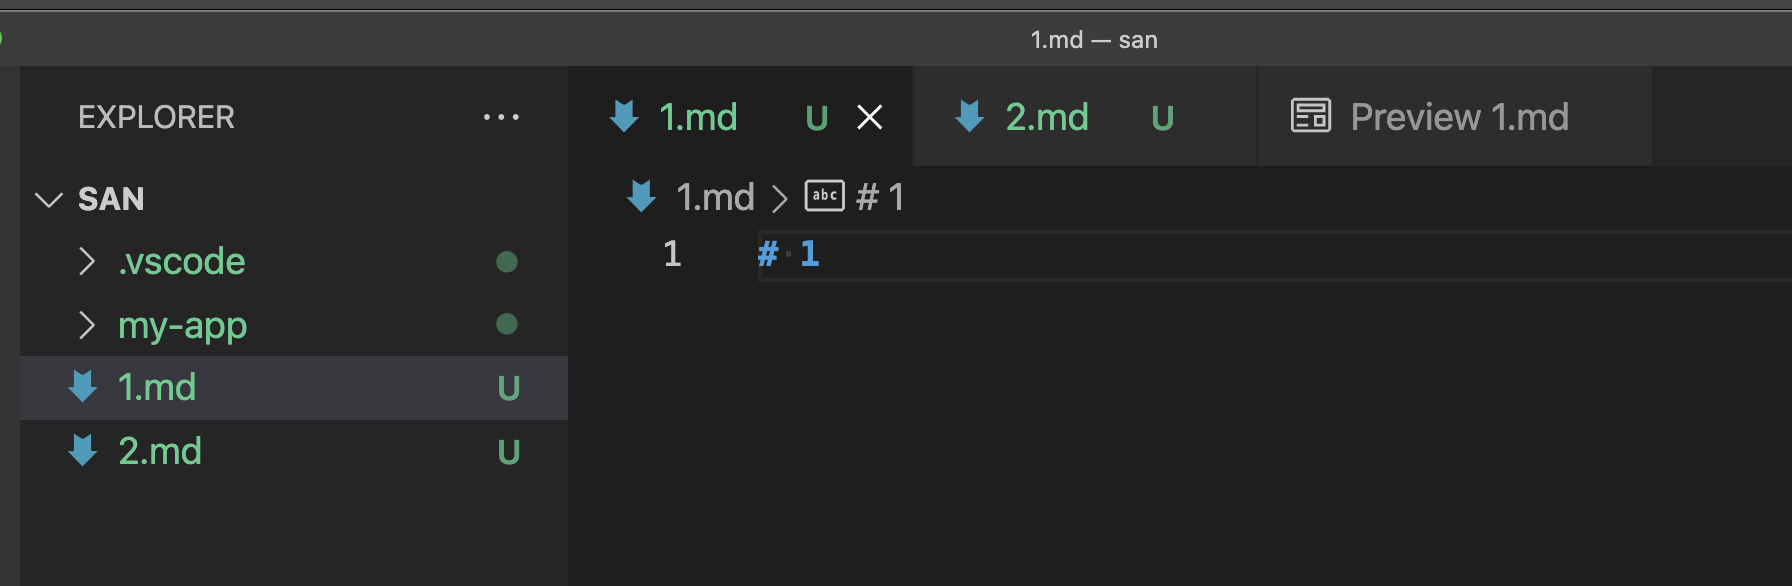Image resolution: width=1792 pixels, height=586 pixels.
Task: Click the 1.md icon in the breadcrumb bar
Action: pos(640,196)
